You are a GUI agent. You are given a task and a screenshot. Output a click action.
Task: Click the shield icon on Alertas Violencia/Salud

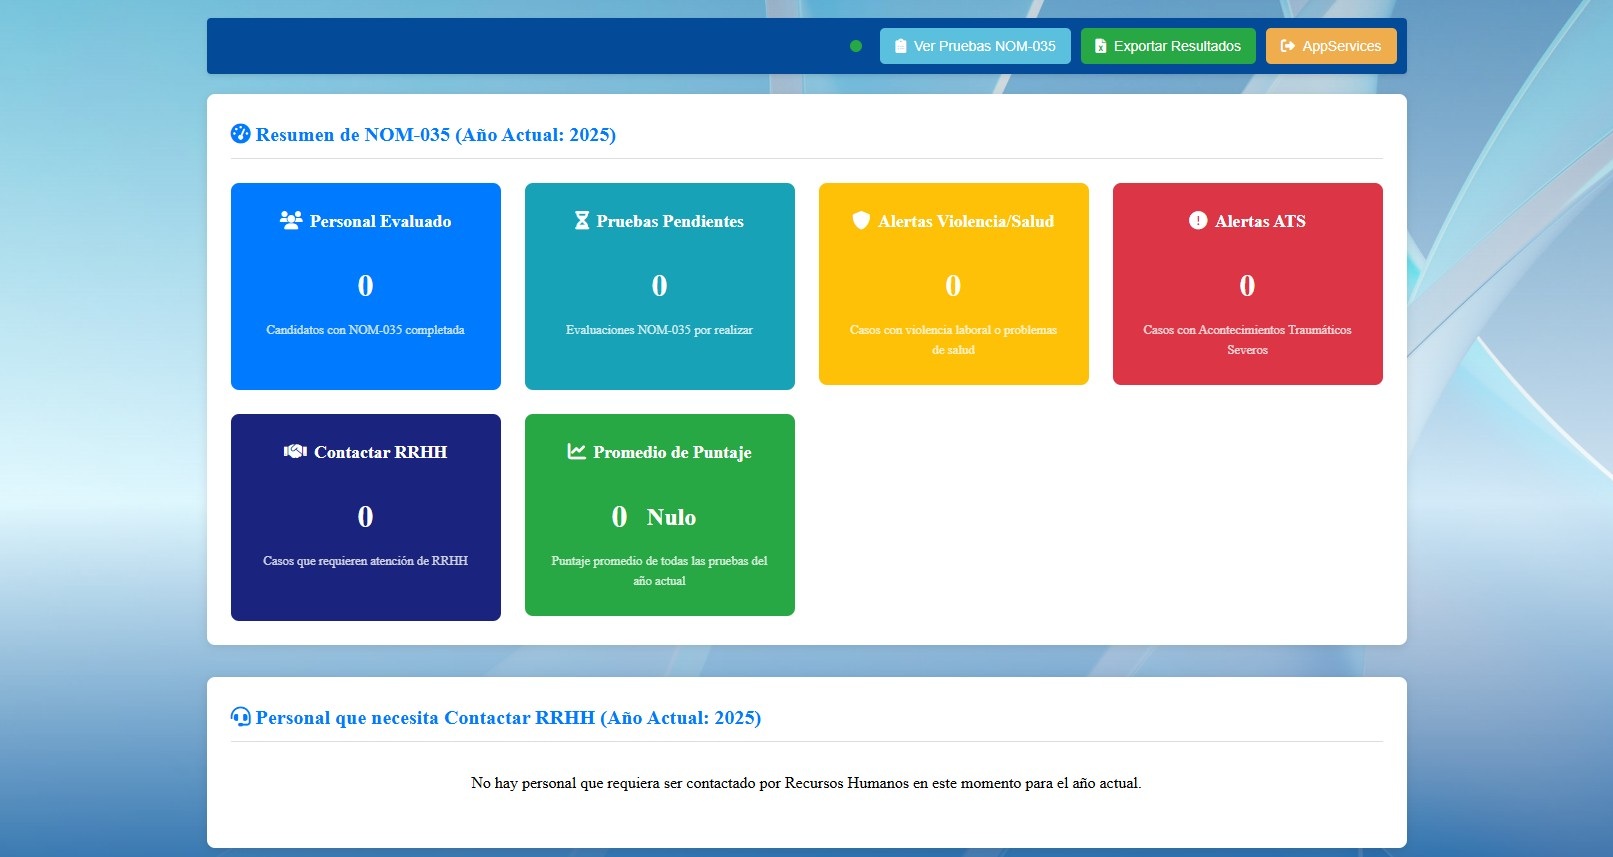861,220
